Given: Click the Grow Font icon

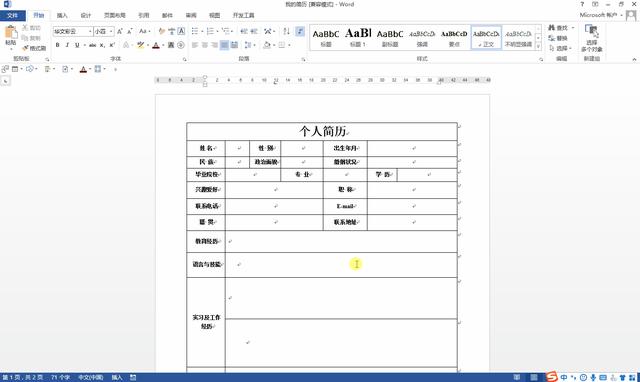Looking at the screenshot, I should (120, 31).
